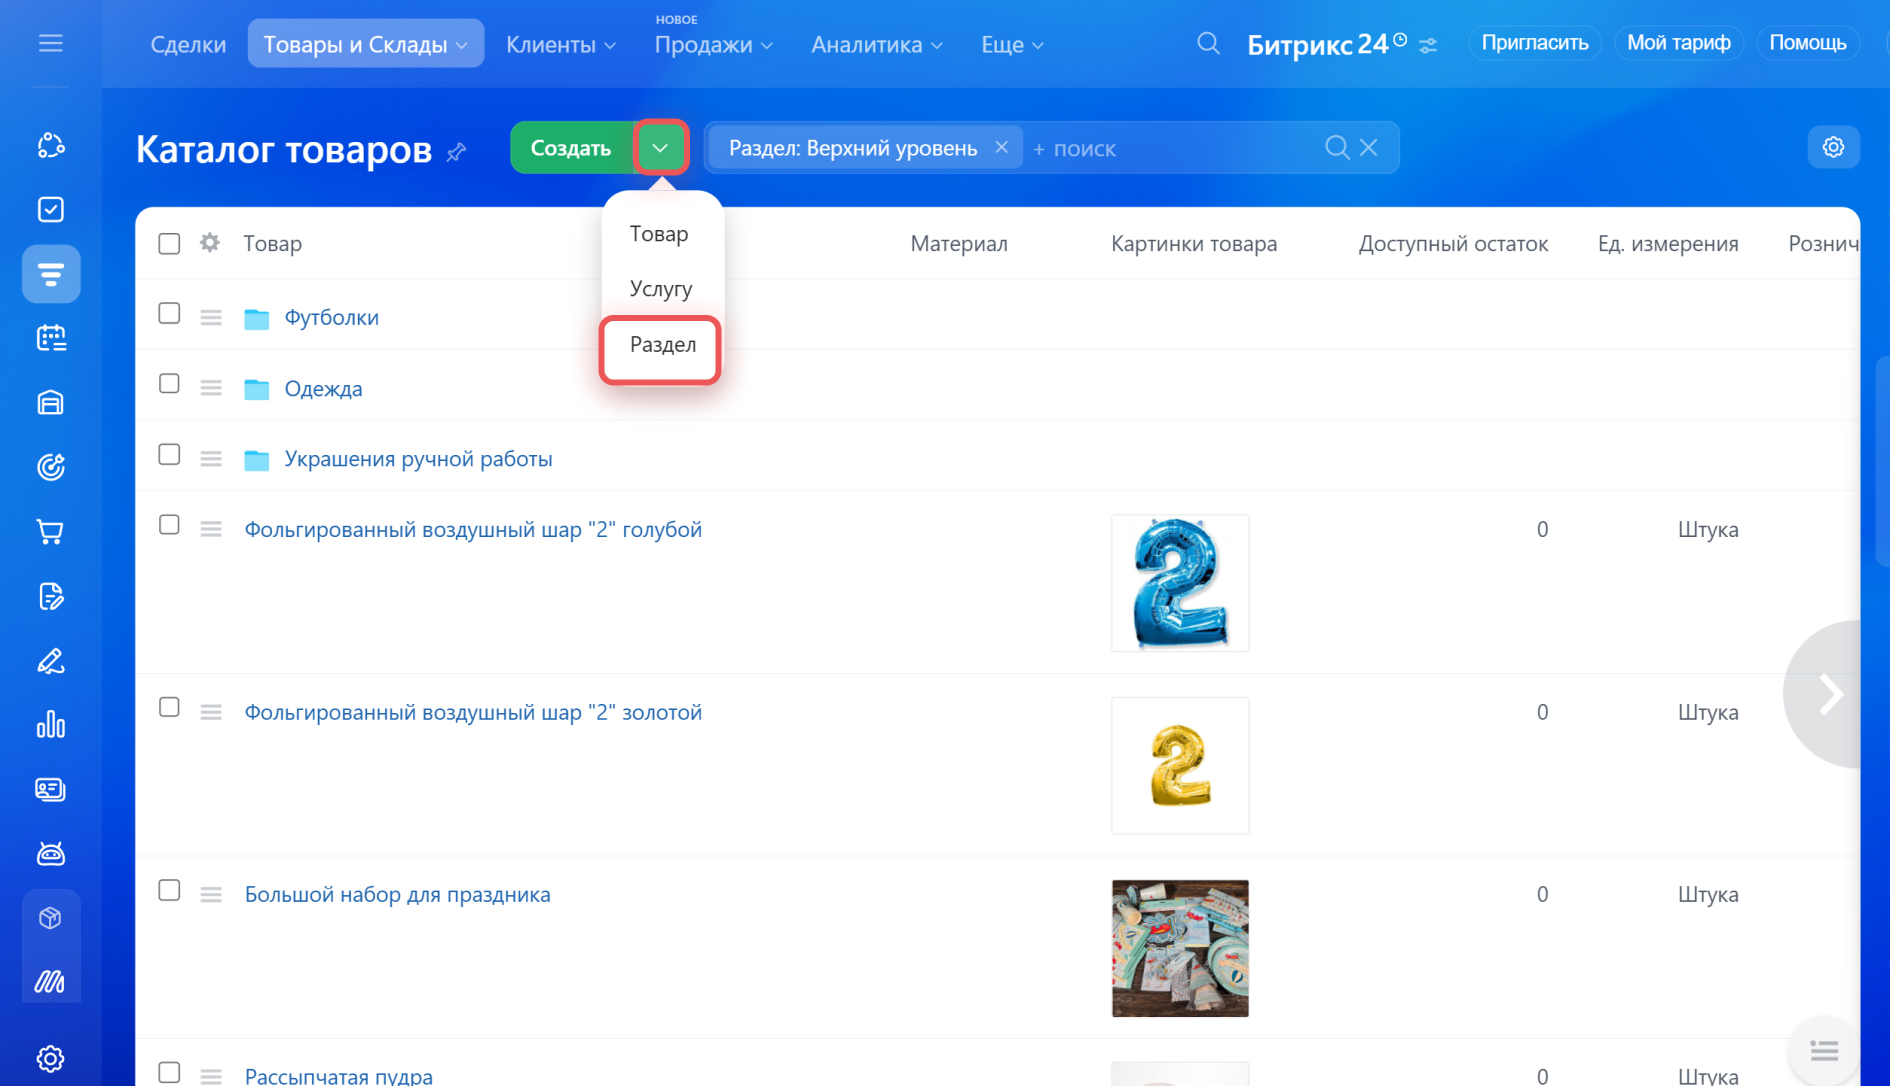Screen dimensions: 1890x1086
Task: Click the drag handle of Футболки row
Action: tap(211, 317)
